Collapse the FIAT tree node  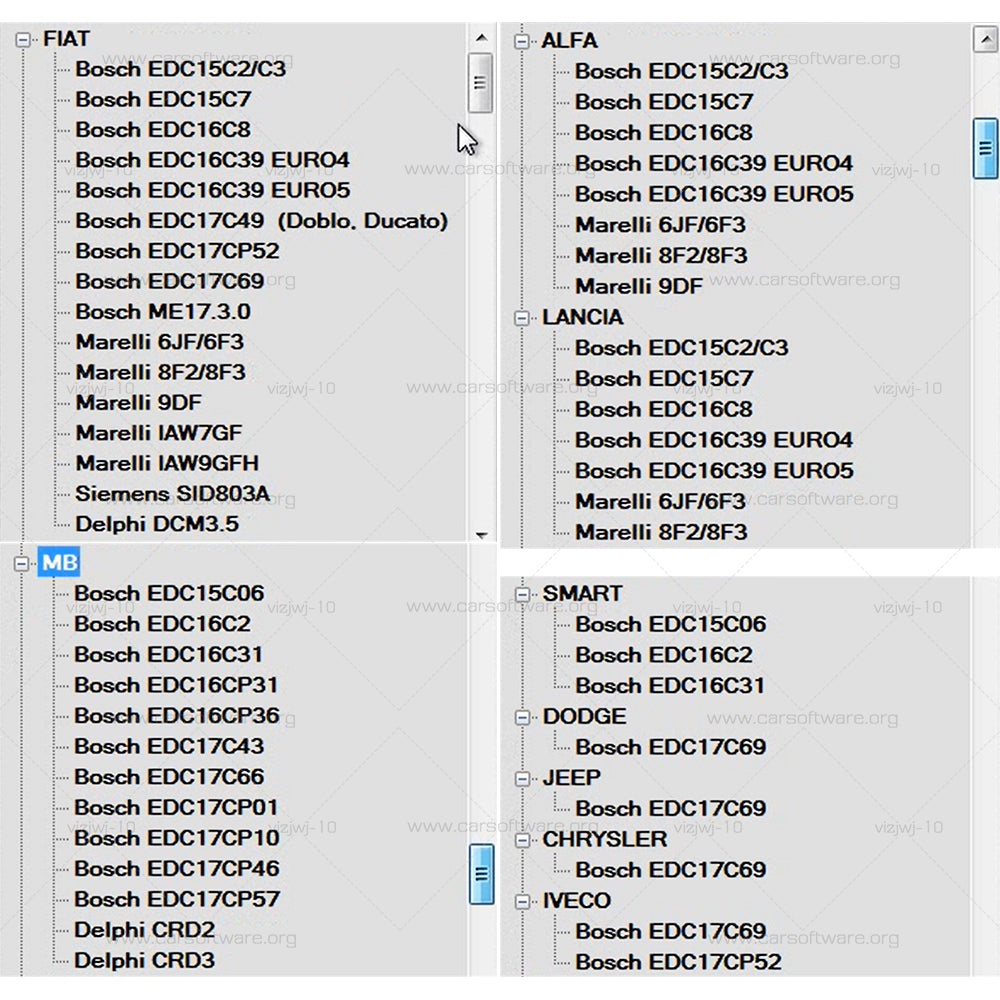click(x=23, y=40)
